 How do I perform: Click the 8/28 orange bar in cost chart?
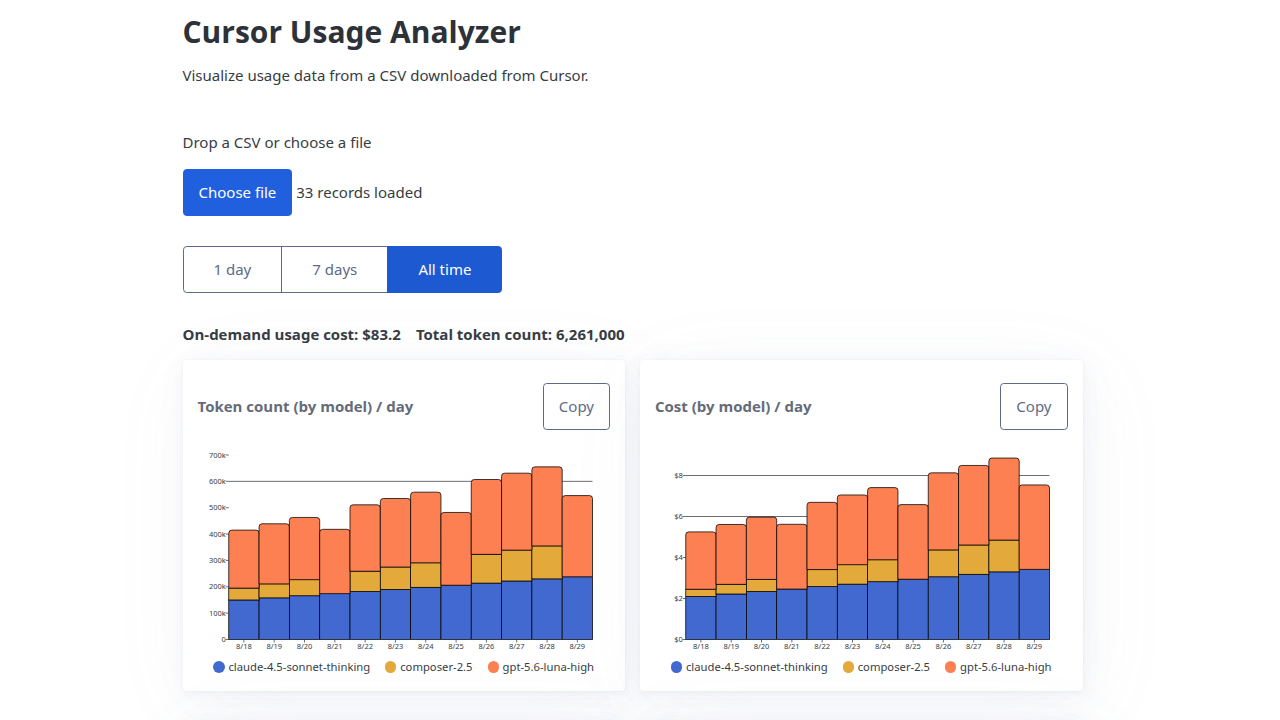1004,499
